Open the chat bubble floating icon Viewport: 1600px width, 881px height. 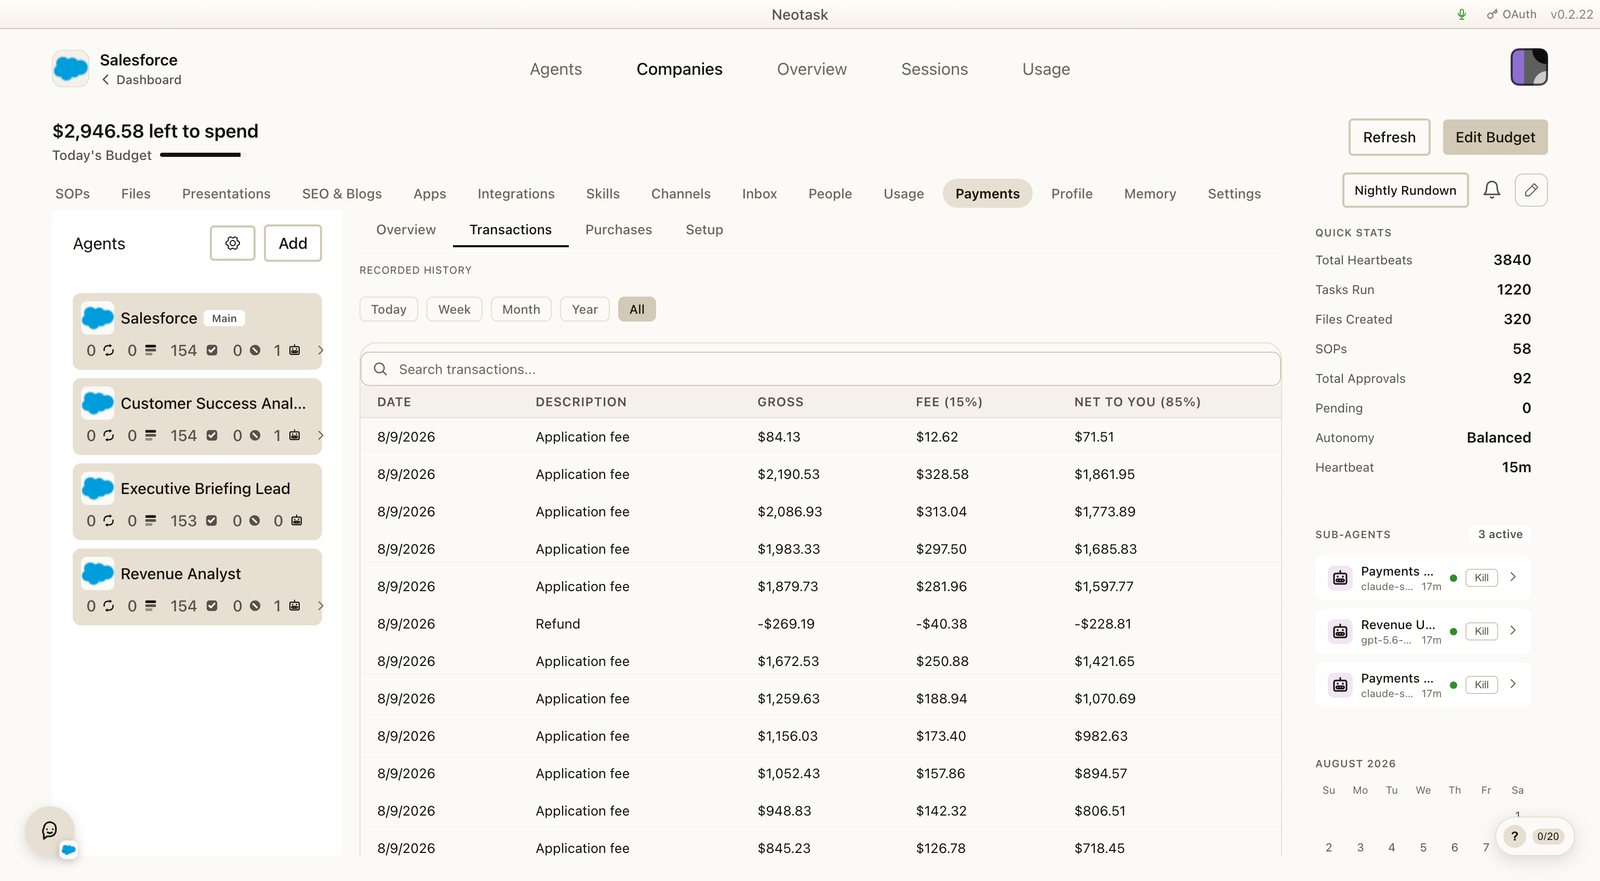[x=50, y=830]
